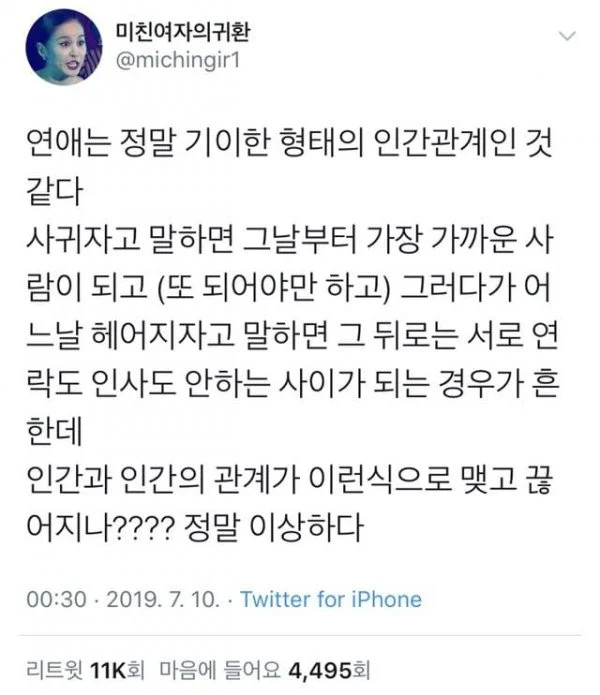The image size is (600, 695).
Task: Open the @michingir1 handle
Action: tap(178, 59)
